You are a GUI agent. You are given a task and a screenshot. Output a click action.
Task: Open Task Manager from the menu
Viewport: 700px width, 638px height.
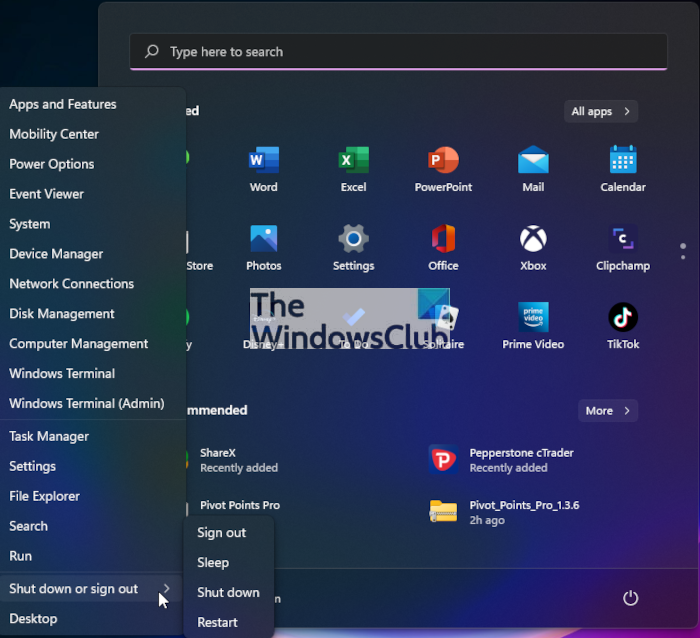point(92,437)
